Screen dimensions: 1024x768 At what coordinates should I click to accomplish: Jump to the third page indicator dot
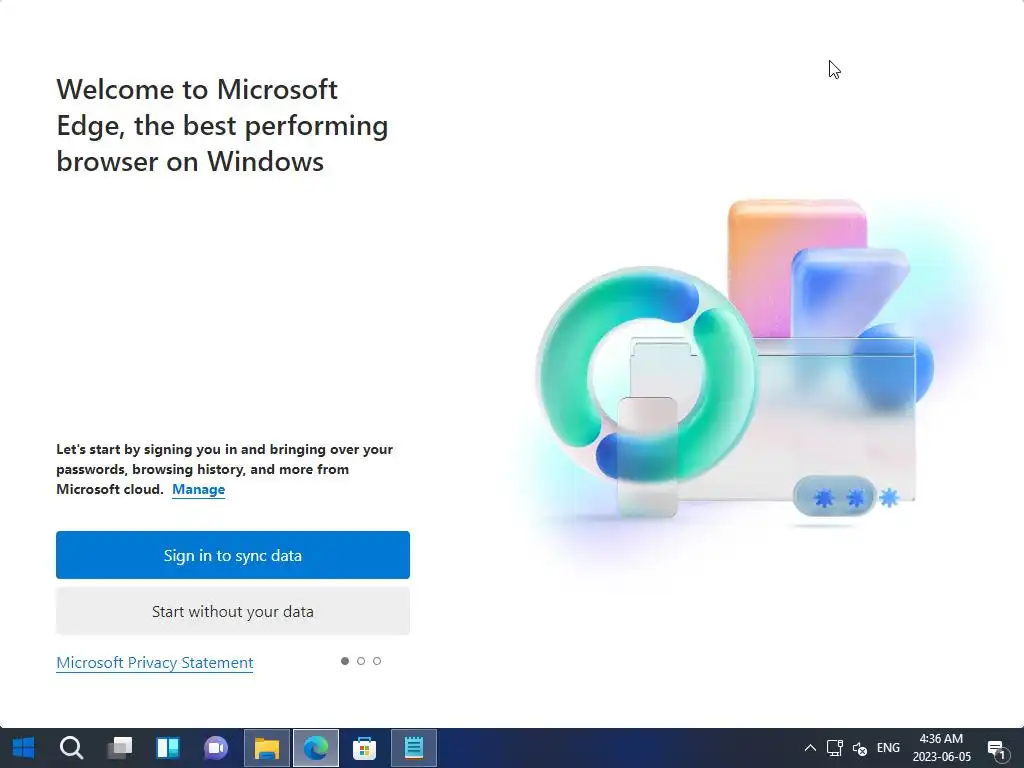coord(377,661)
